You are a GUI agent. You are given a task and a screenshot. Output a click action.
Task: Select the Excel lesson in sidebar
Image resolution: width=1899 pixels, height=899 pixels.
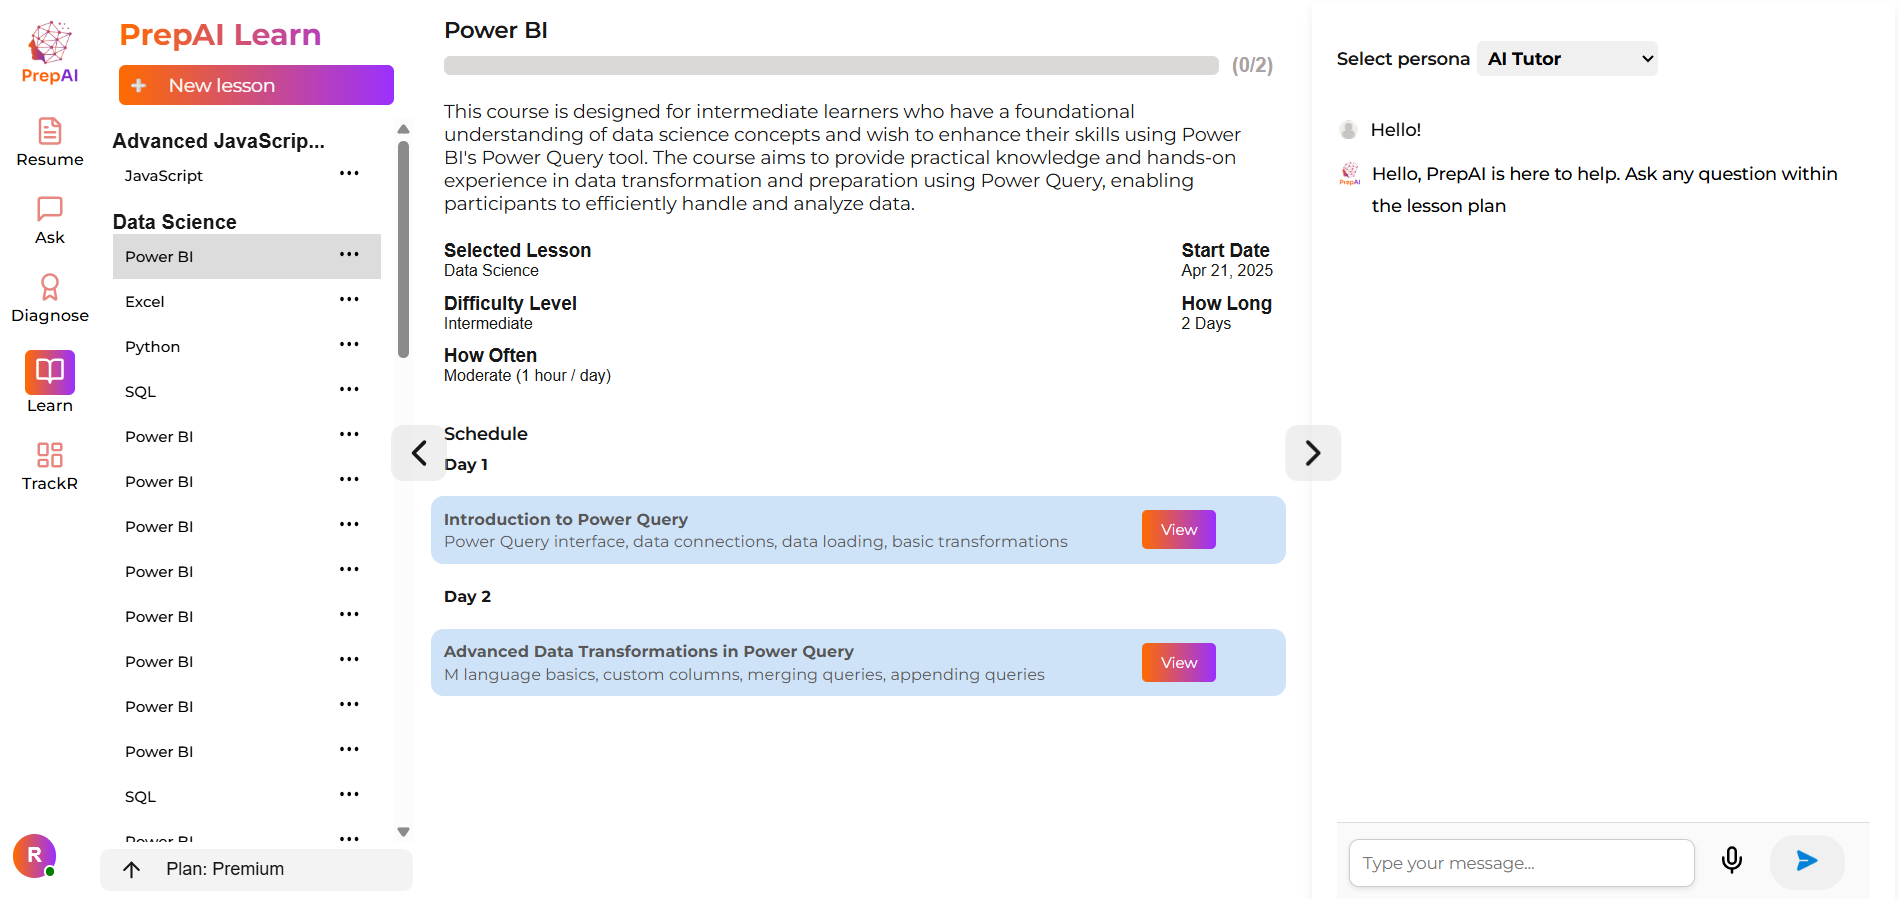click(x=145, y=302)
